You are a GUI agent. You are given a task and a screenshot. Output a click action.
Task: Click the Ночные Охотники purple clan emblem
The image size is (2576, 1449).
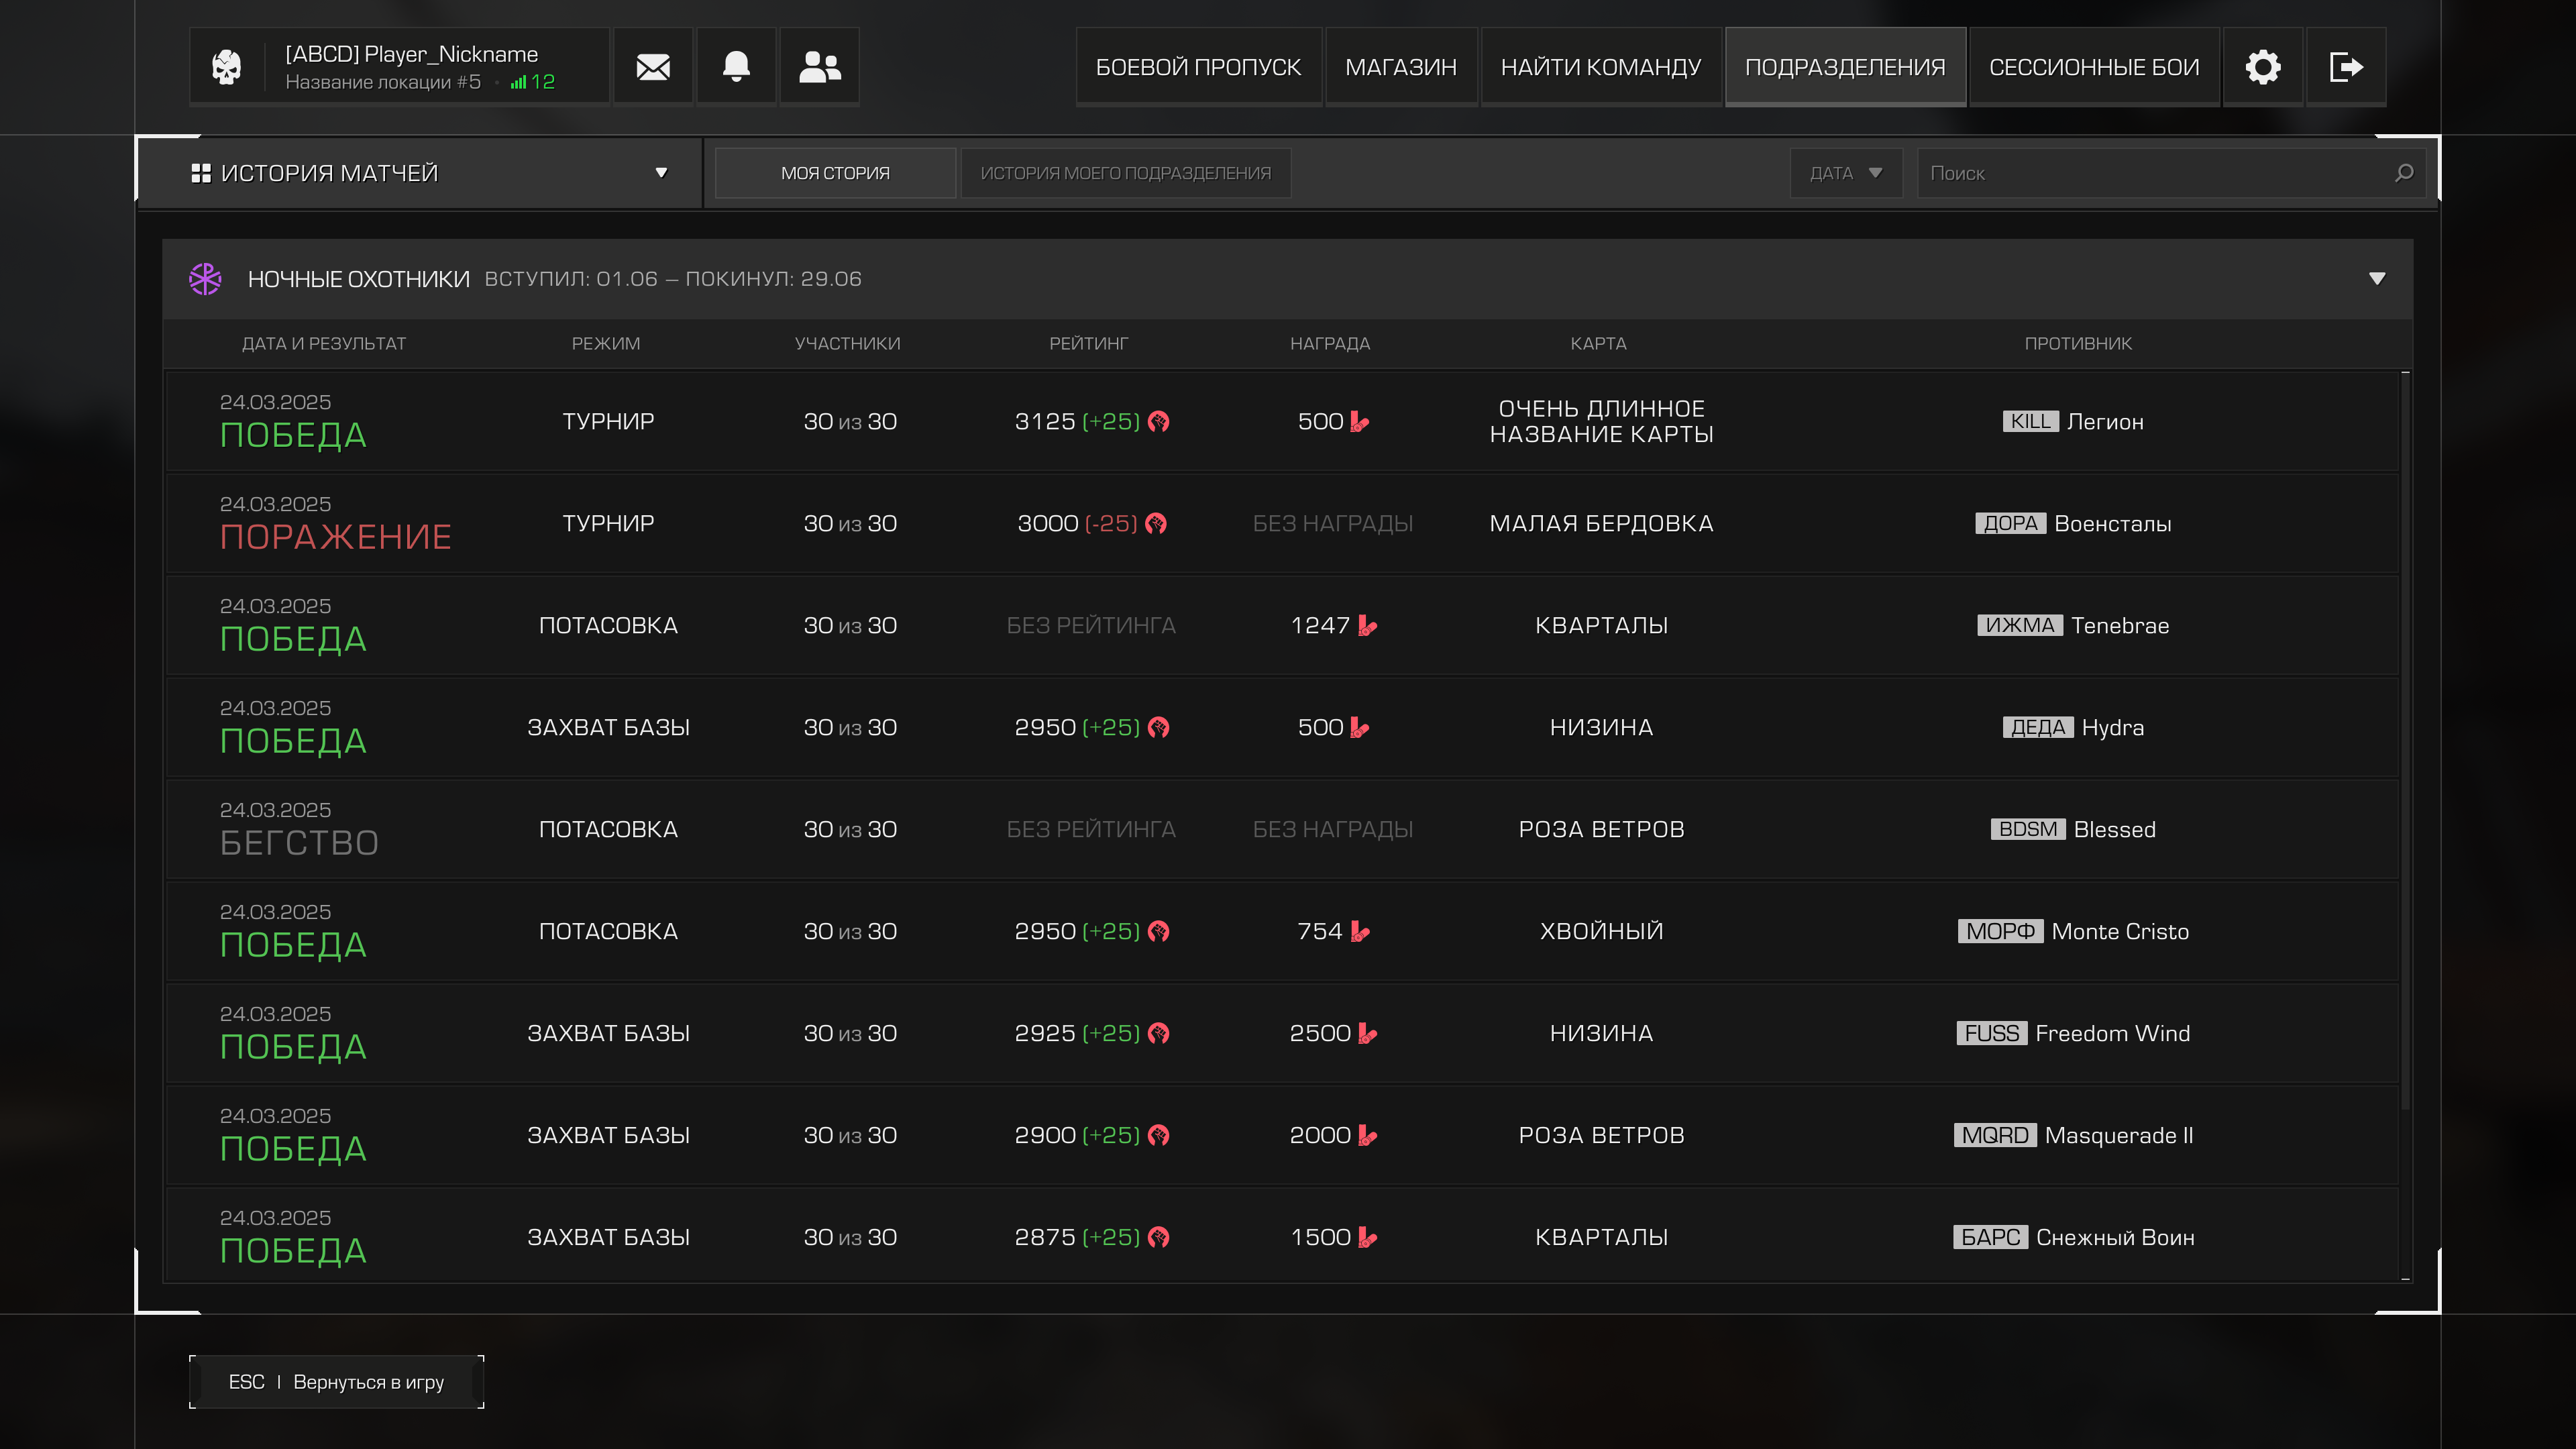[205, 279]
